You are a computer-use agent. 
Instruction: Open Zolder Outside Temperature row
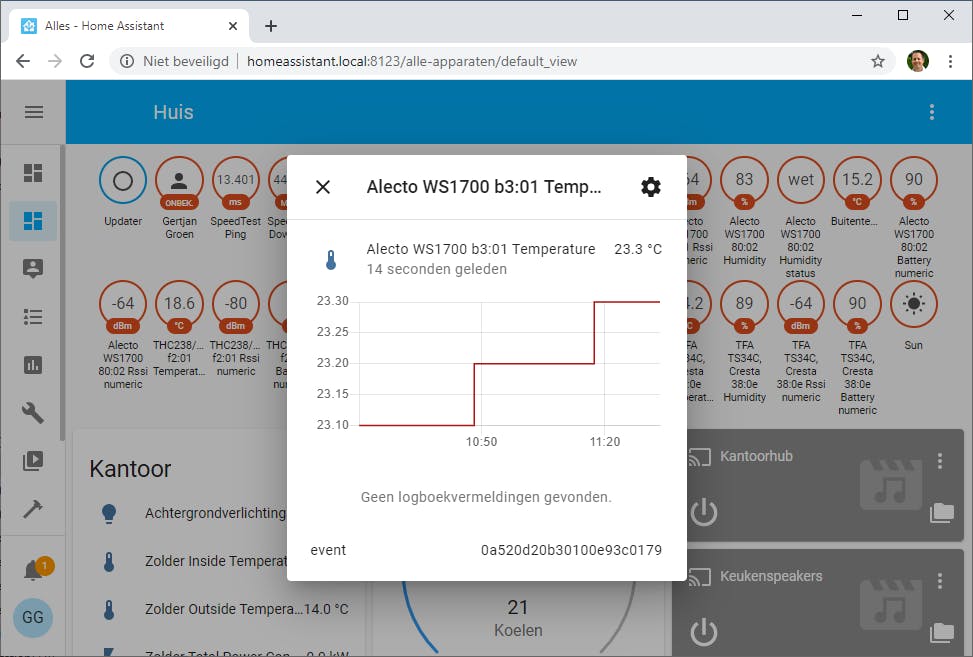tap(219, 609)
